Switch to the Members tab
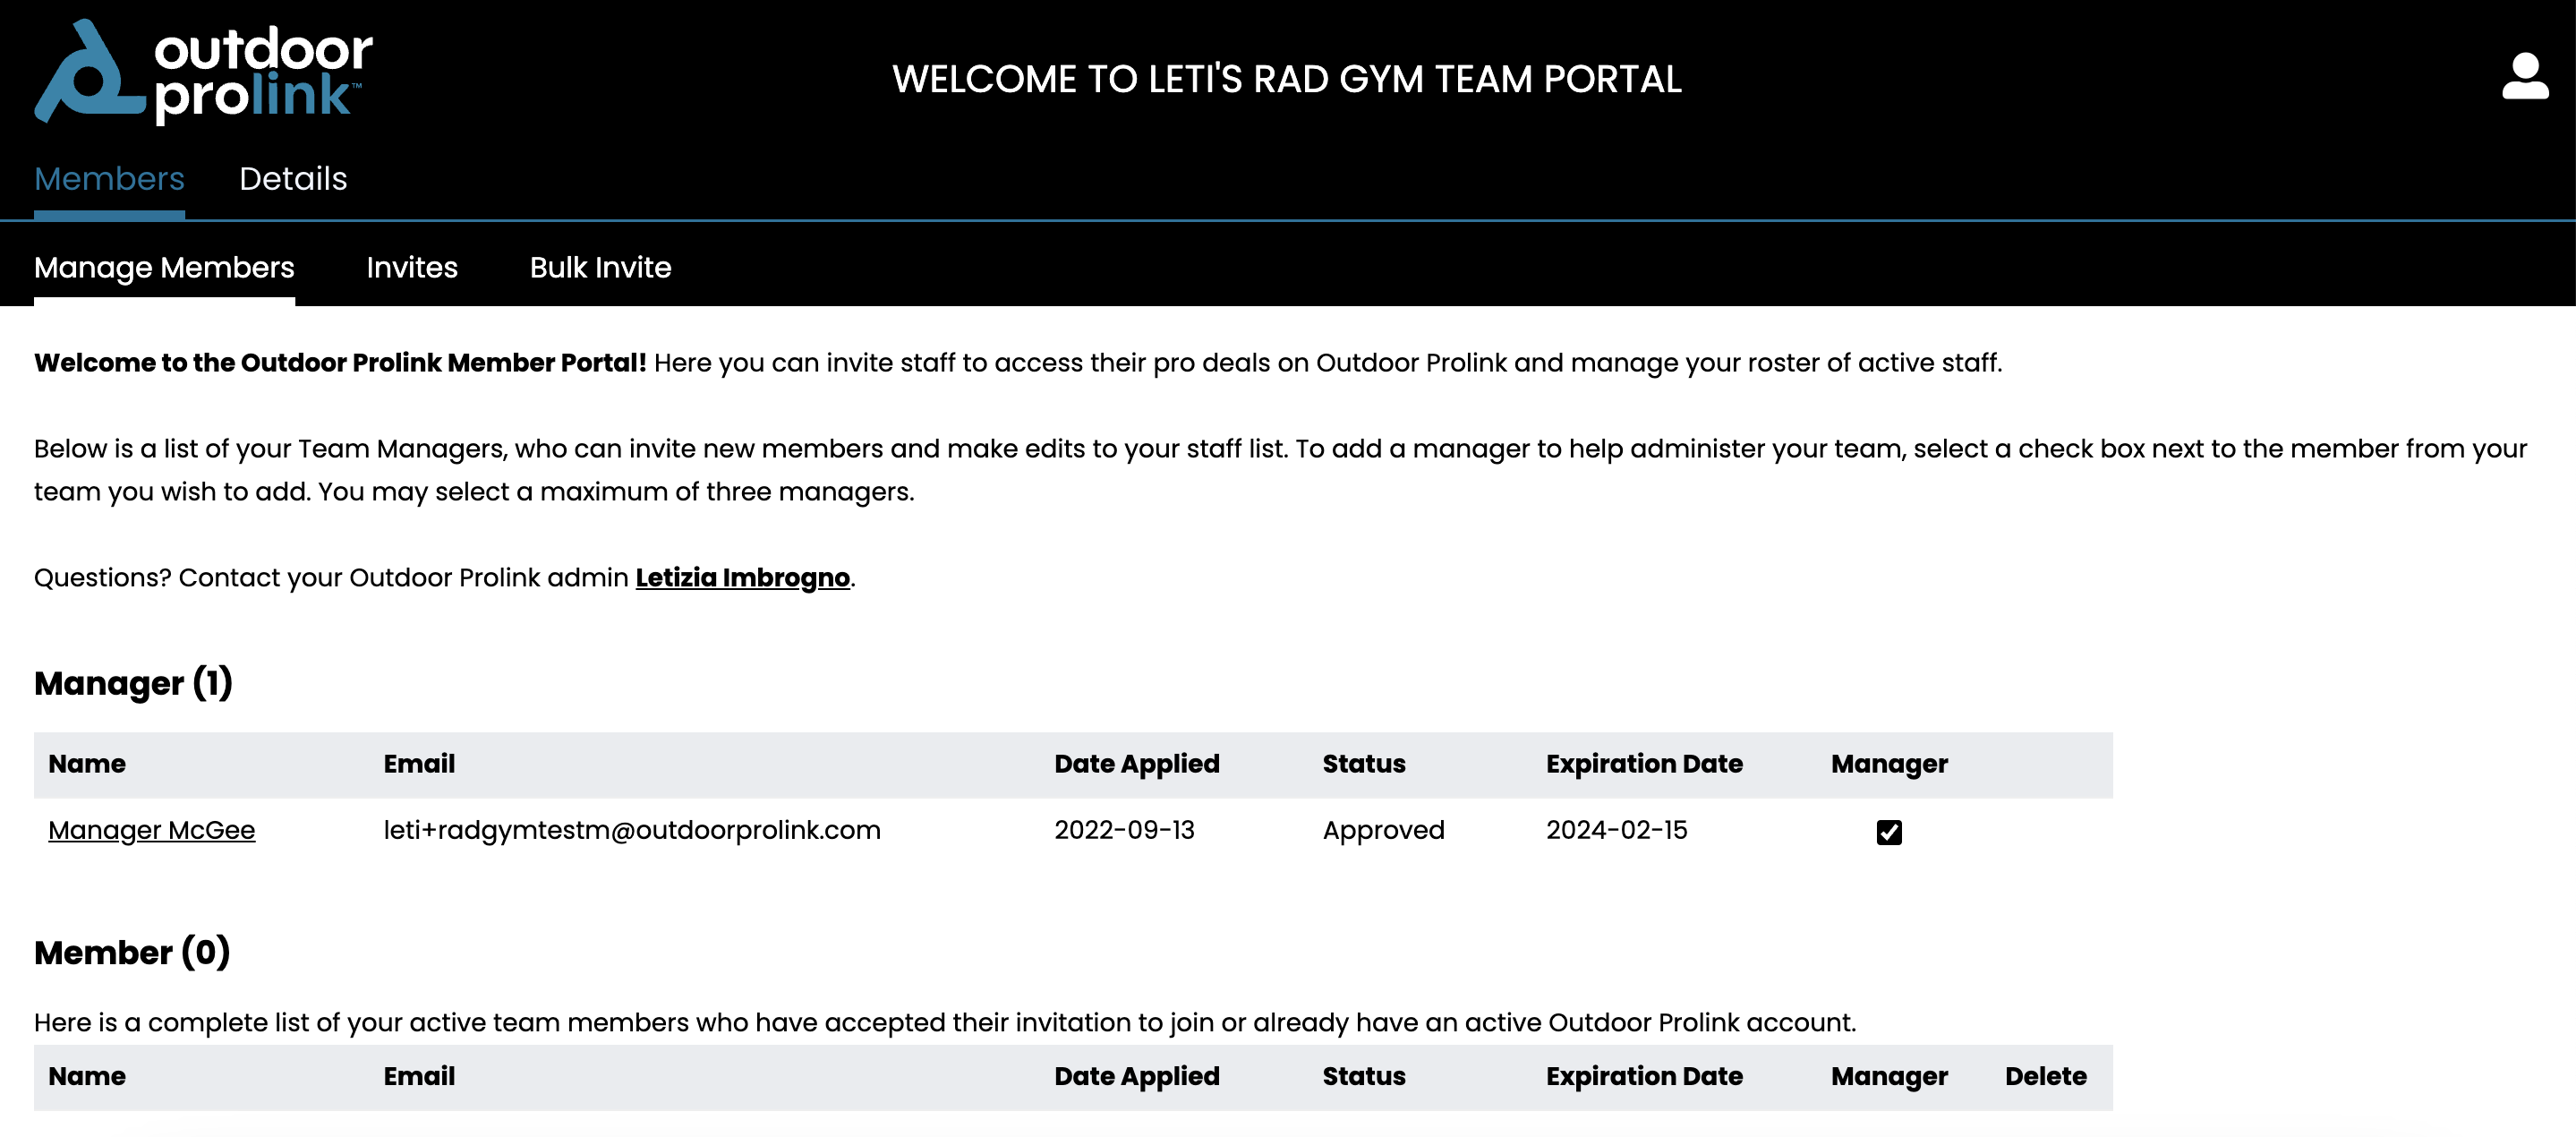 tap(109, 179)
